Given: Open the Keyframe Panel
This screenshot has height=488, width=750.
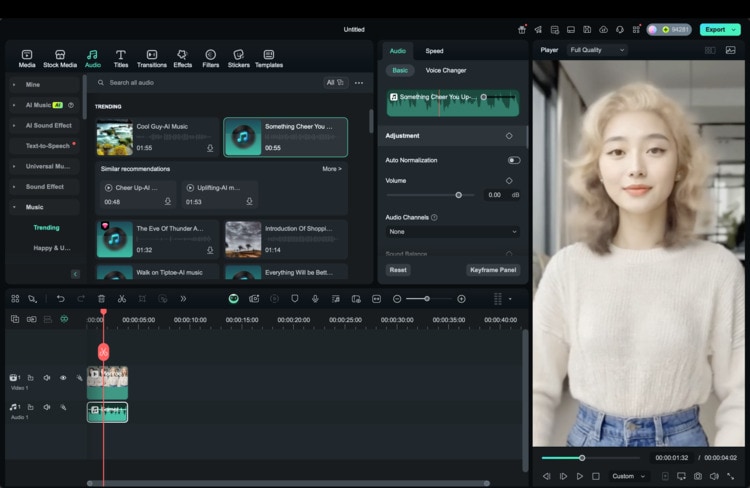Looking at the screenshot, I should 493,270.
